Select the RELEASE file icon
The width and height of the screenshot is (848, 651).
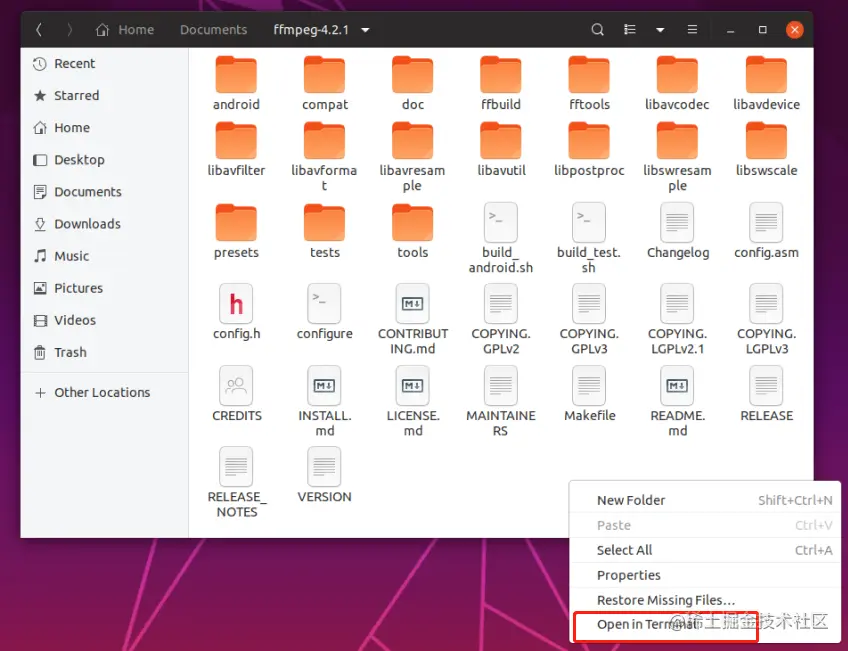(x=766, y=386)
